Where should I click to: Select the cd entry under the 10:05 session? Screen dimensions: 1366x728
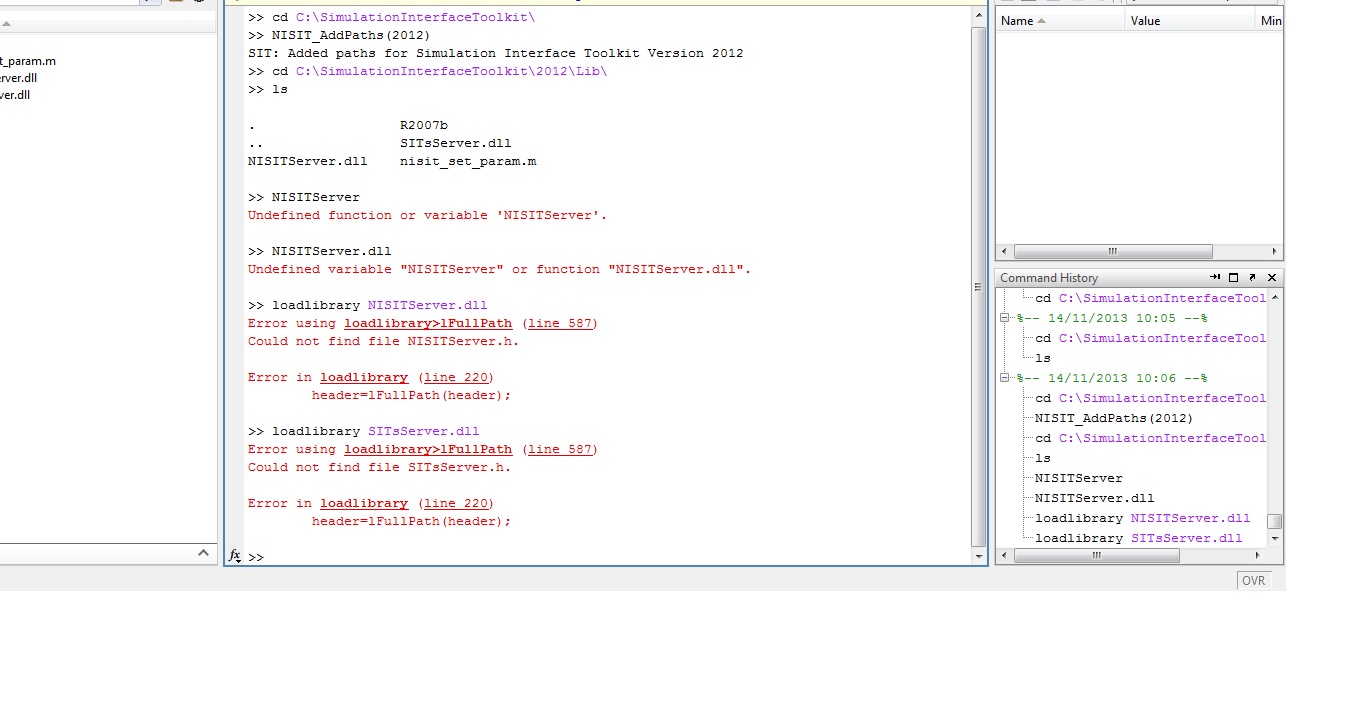point(1150,338)
